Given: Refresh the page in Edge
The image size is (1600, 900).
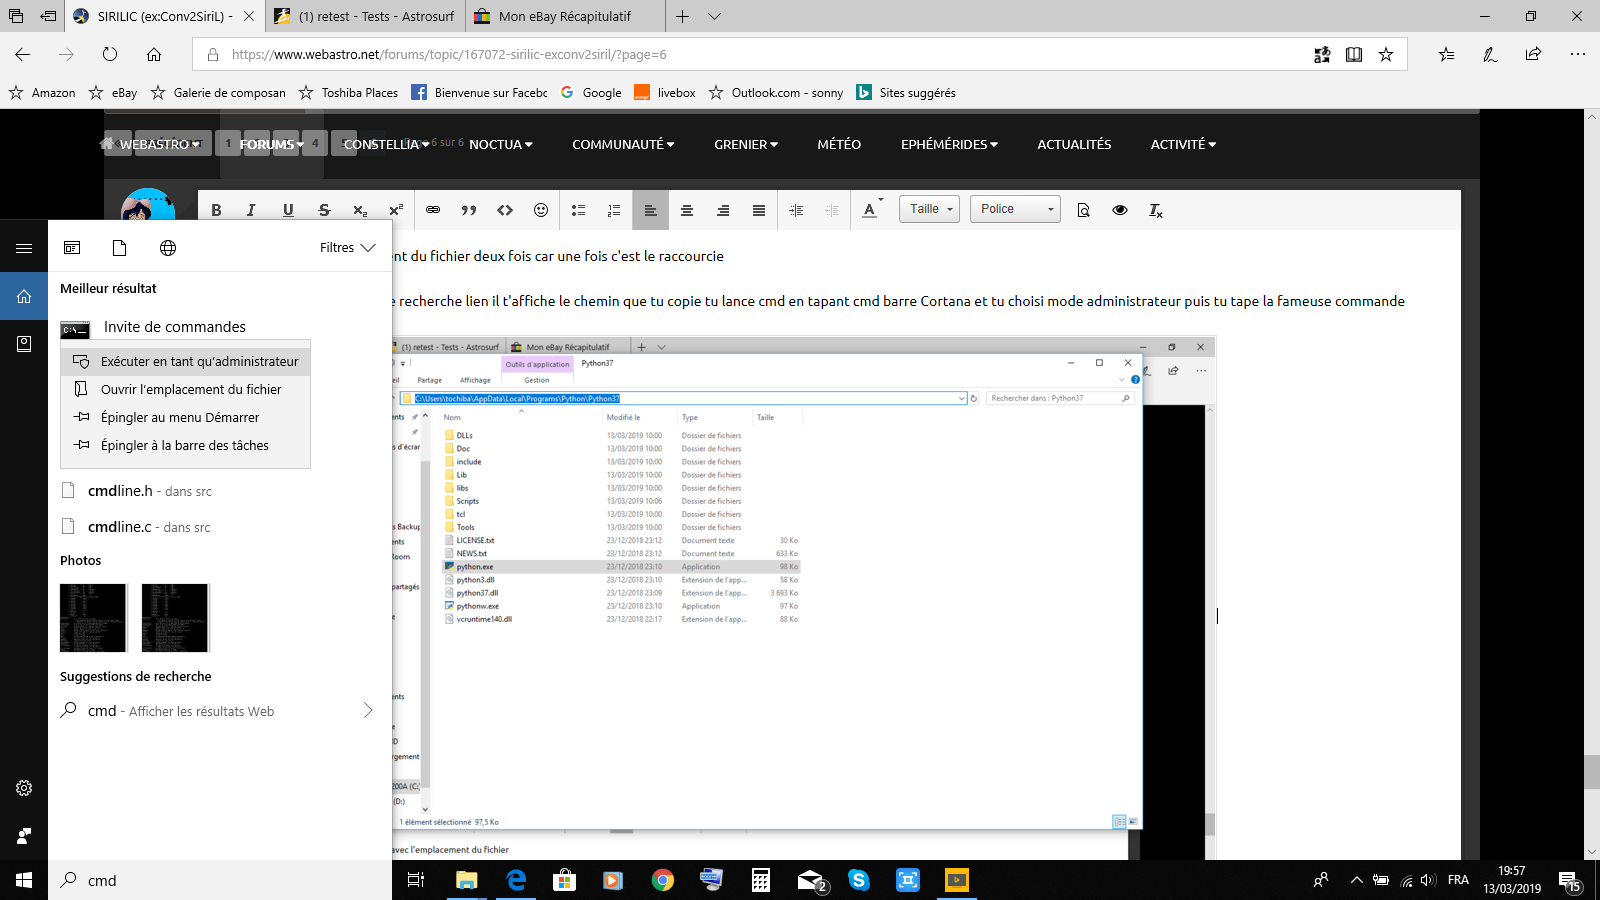Looking at the screenshot, I should click(110, 54).
